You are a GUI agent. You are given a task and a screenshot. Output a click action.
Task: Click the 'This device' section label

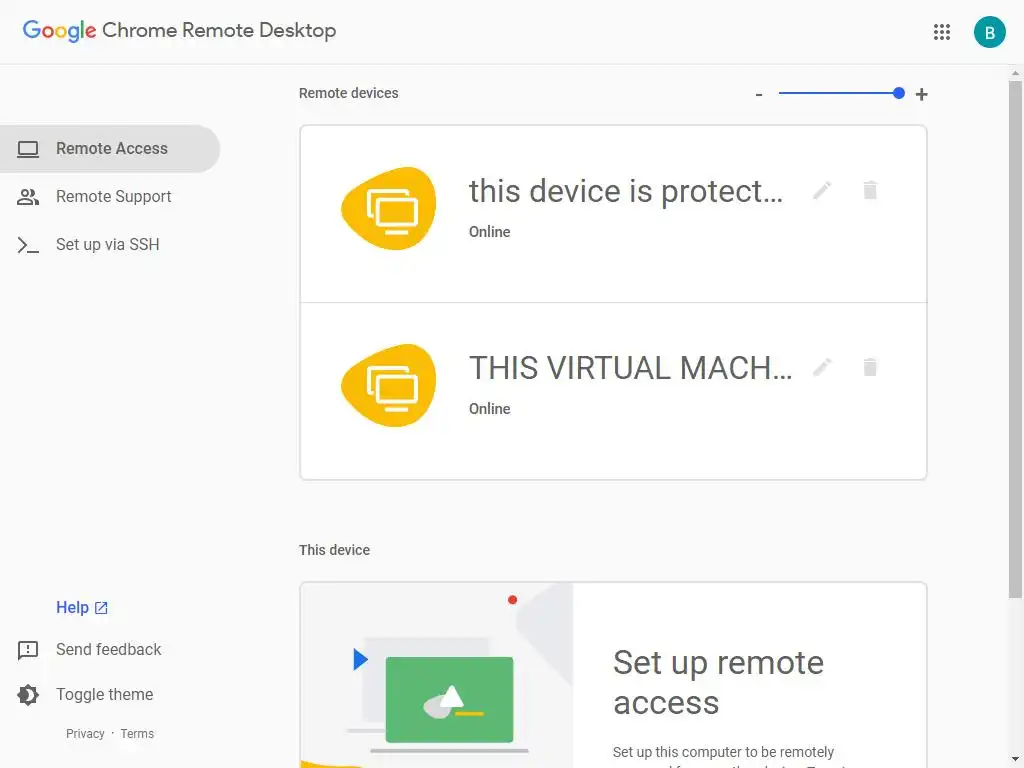tap(334, 551)
